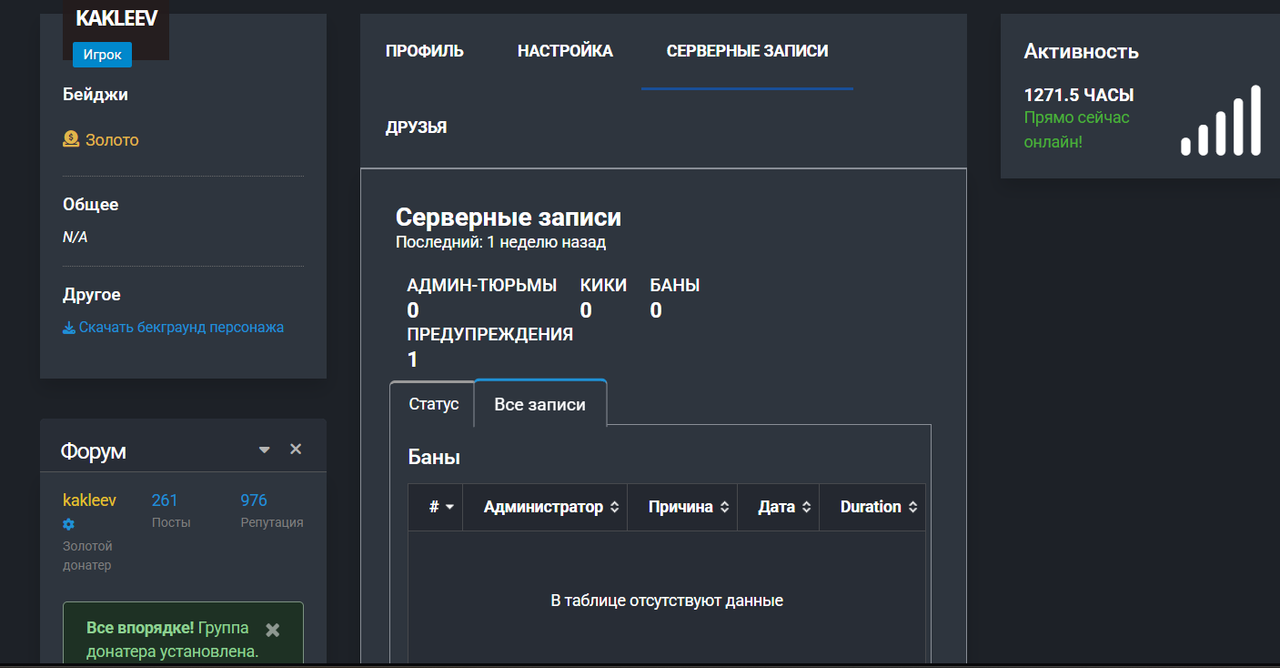Open the kakleev forum username link
The height and width of the screenshot is (668, 1280).
[x=90, y=500]
